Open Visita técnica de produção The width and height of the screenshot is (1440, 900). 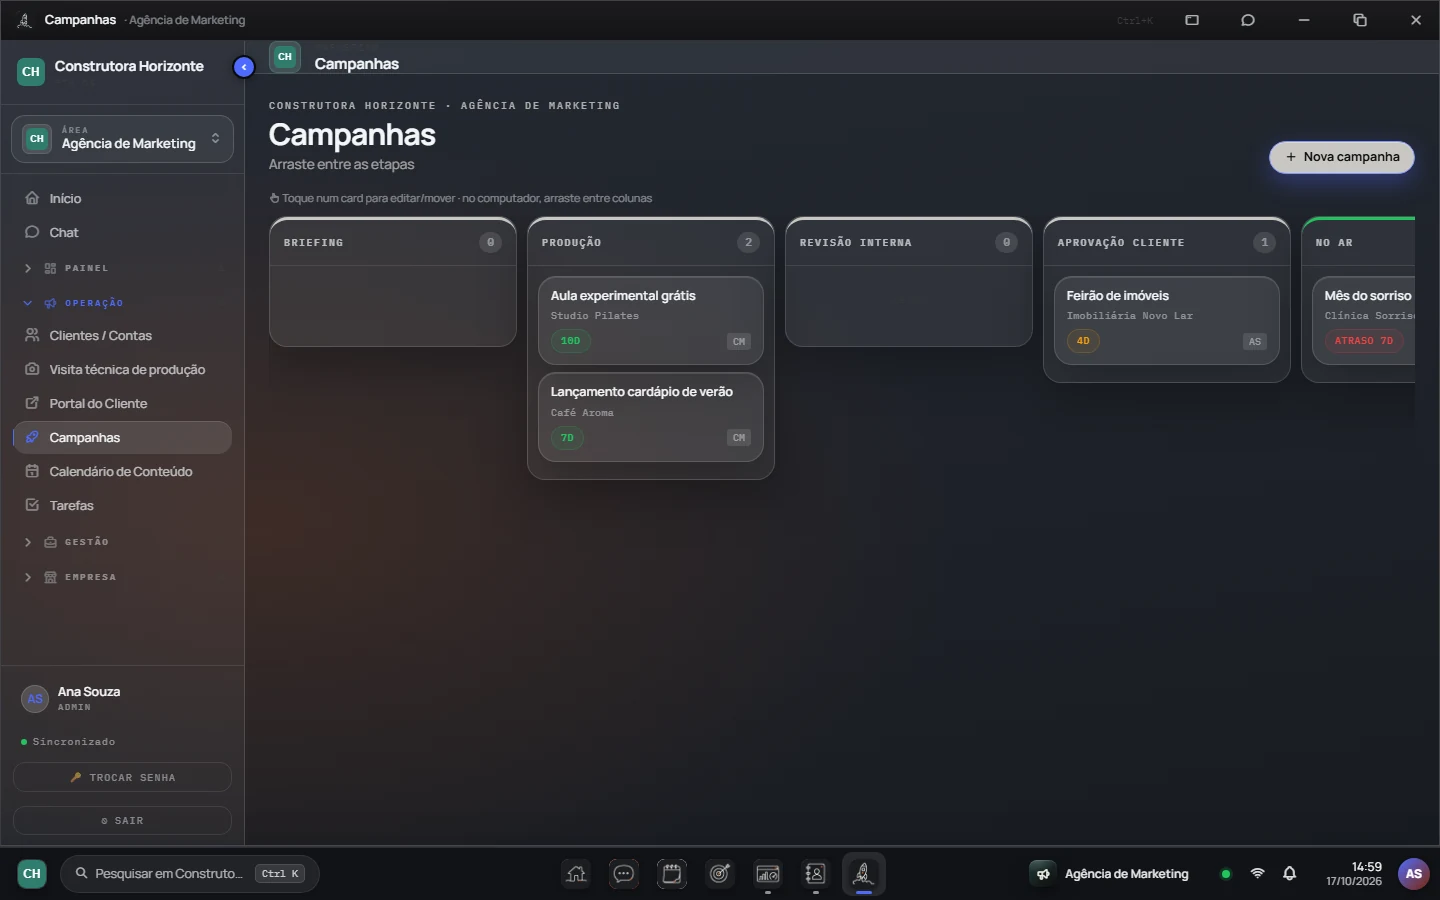point(122,370)
